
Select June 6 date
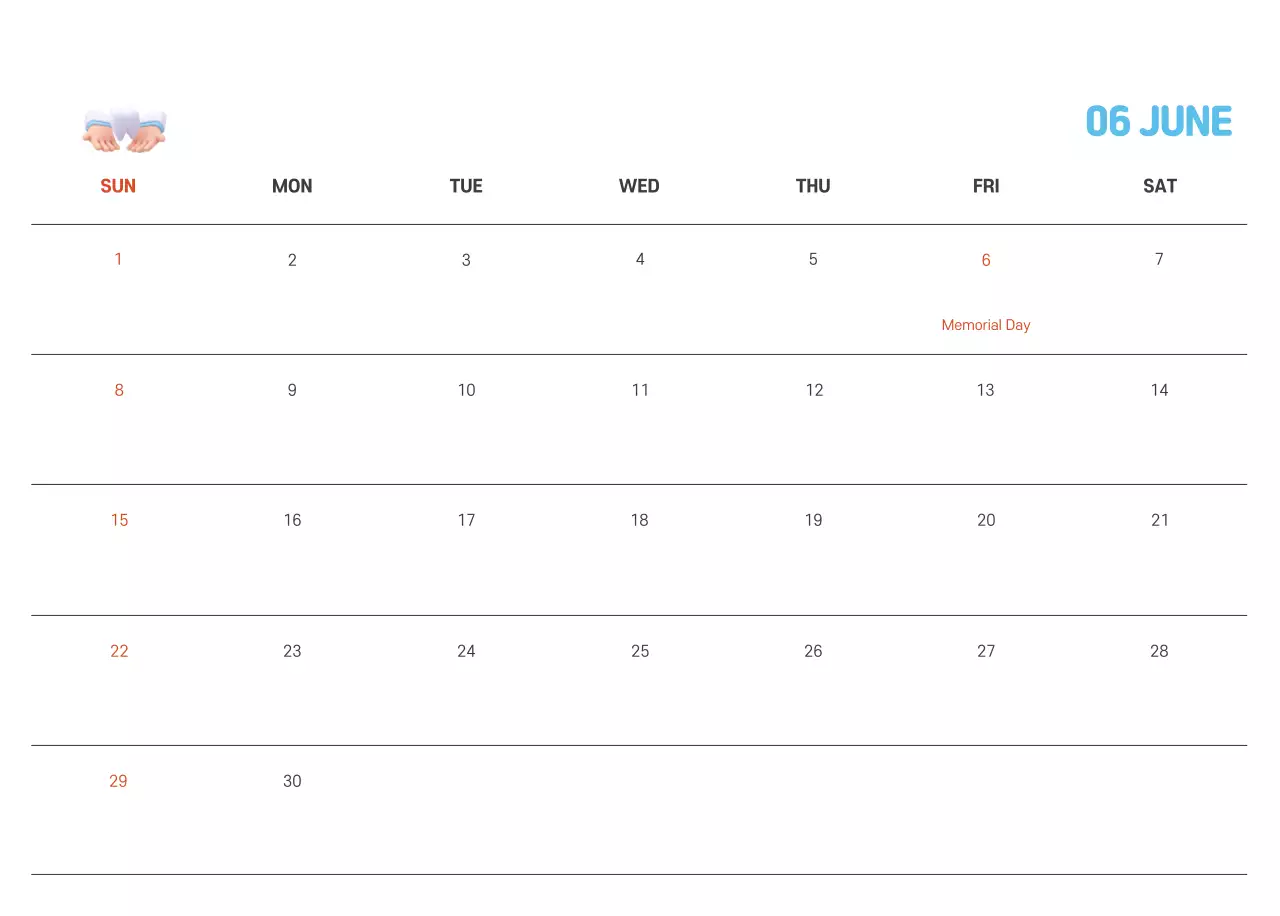click(x=985, y=260)
